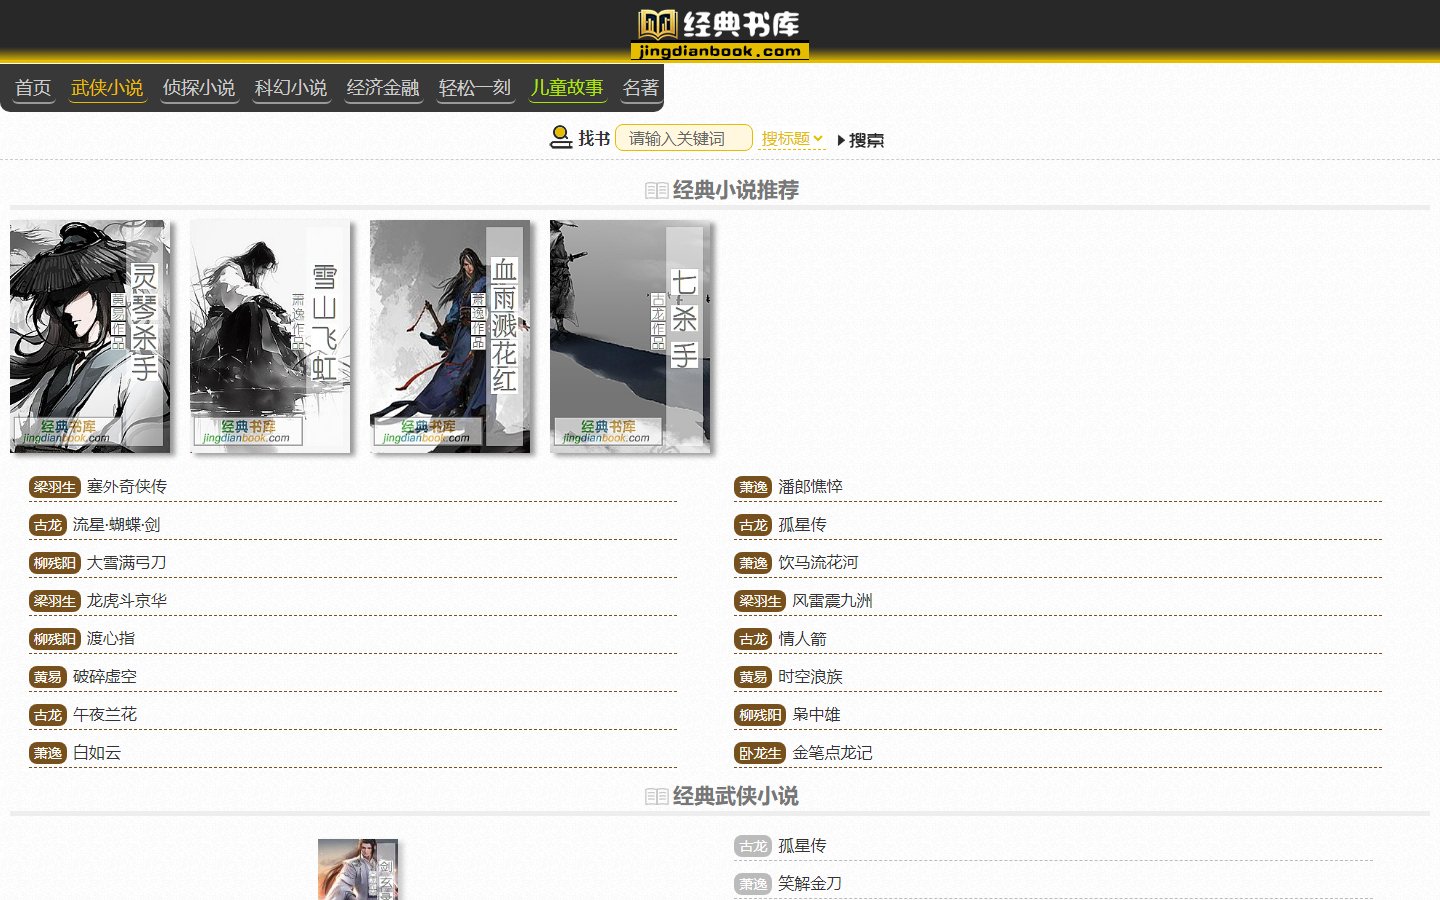This screenshot has width=1440, height=900.
Task: Open the 雪山飞虹 book cover
Action: point(270,336)
